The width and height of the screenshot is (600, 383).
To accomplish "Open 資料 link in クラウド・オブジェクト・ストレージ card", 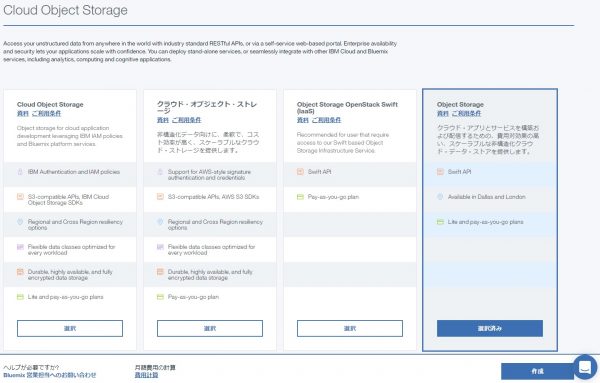I will tap(163, 120).
